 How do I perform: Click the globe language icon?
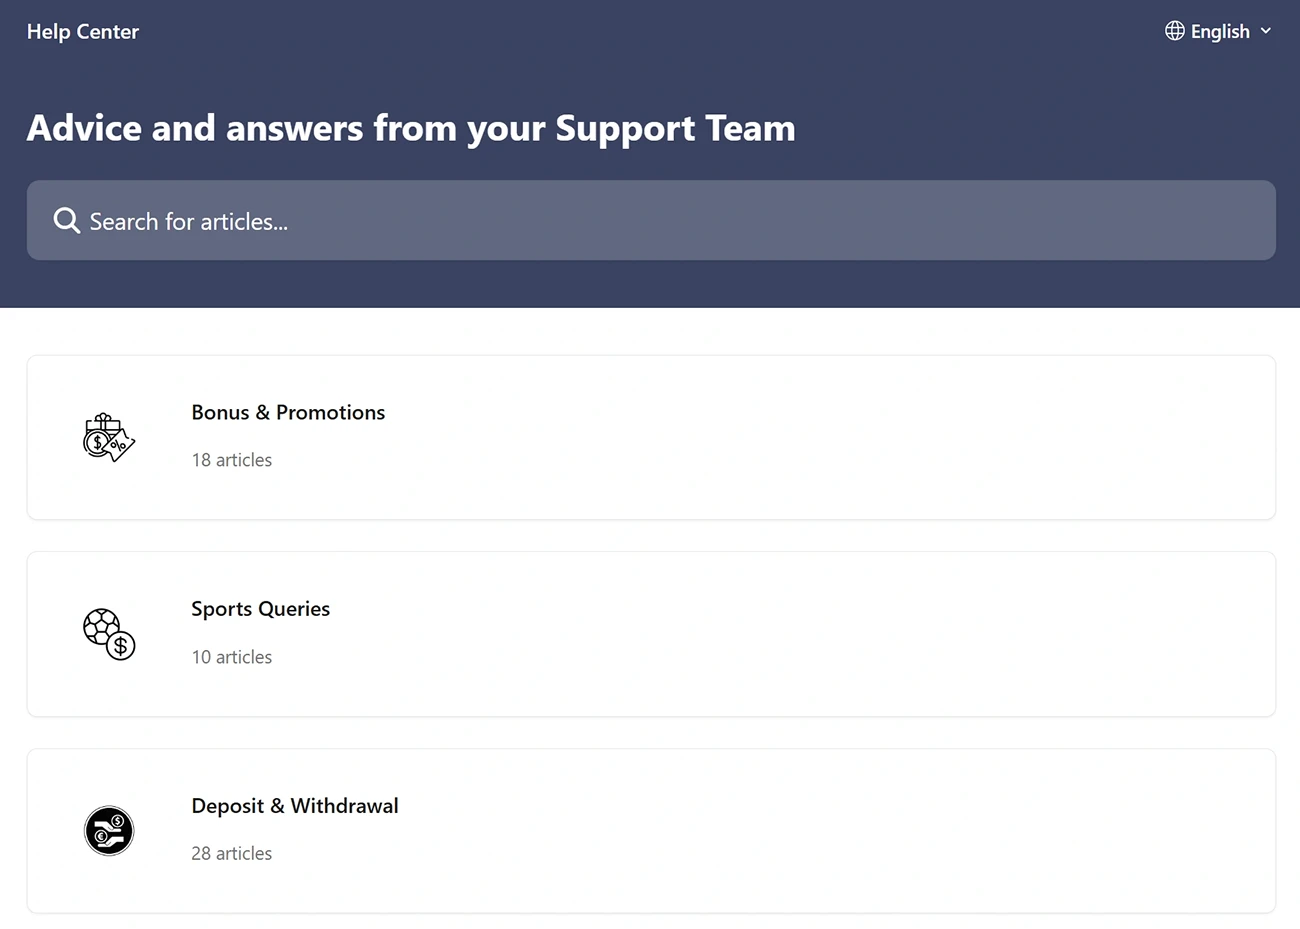point(1175,31)
